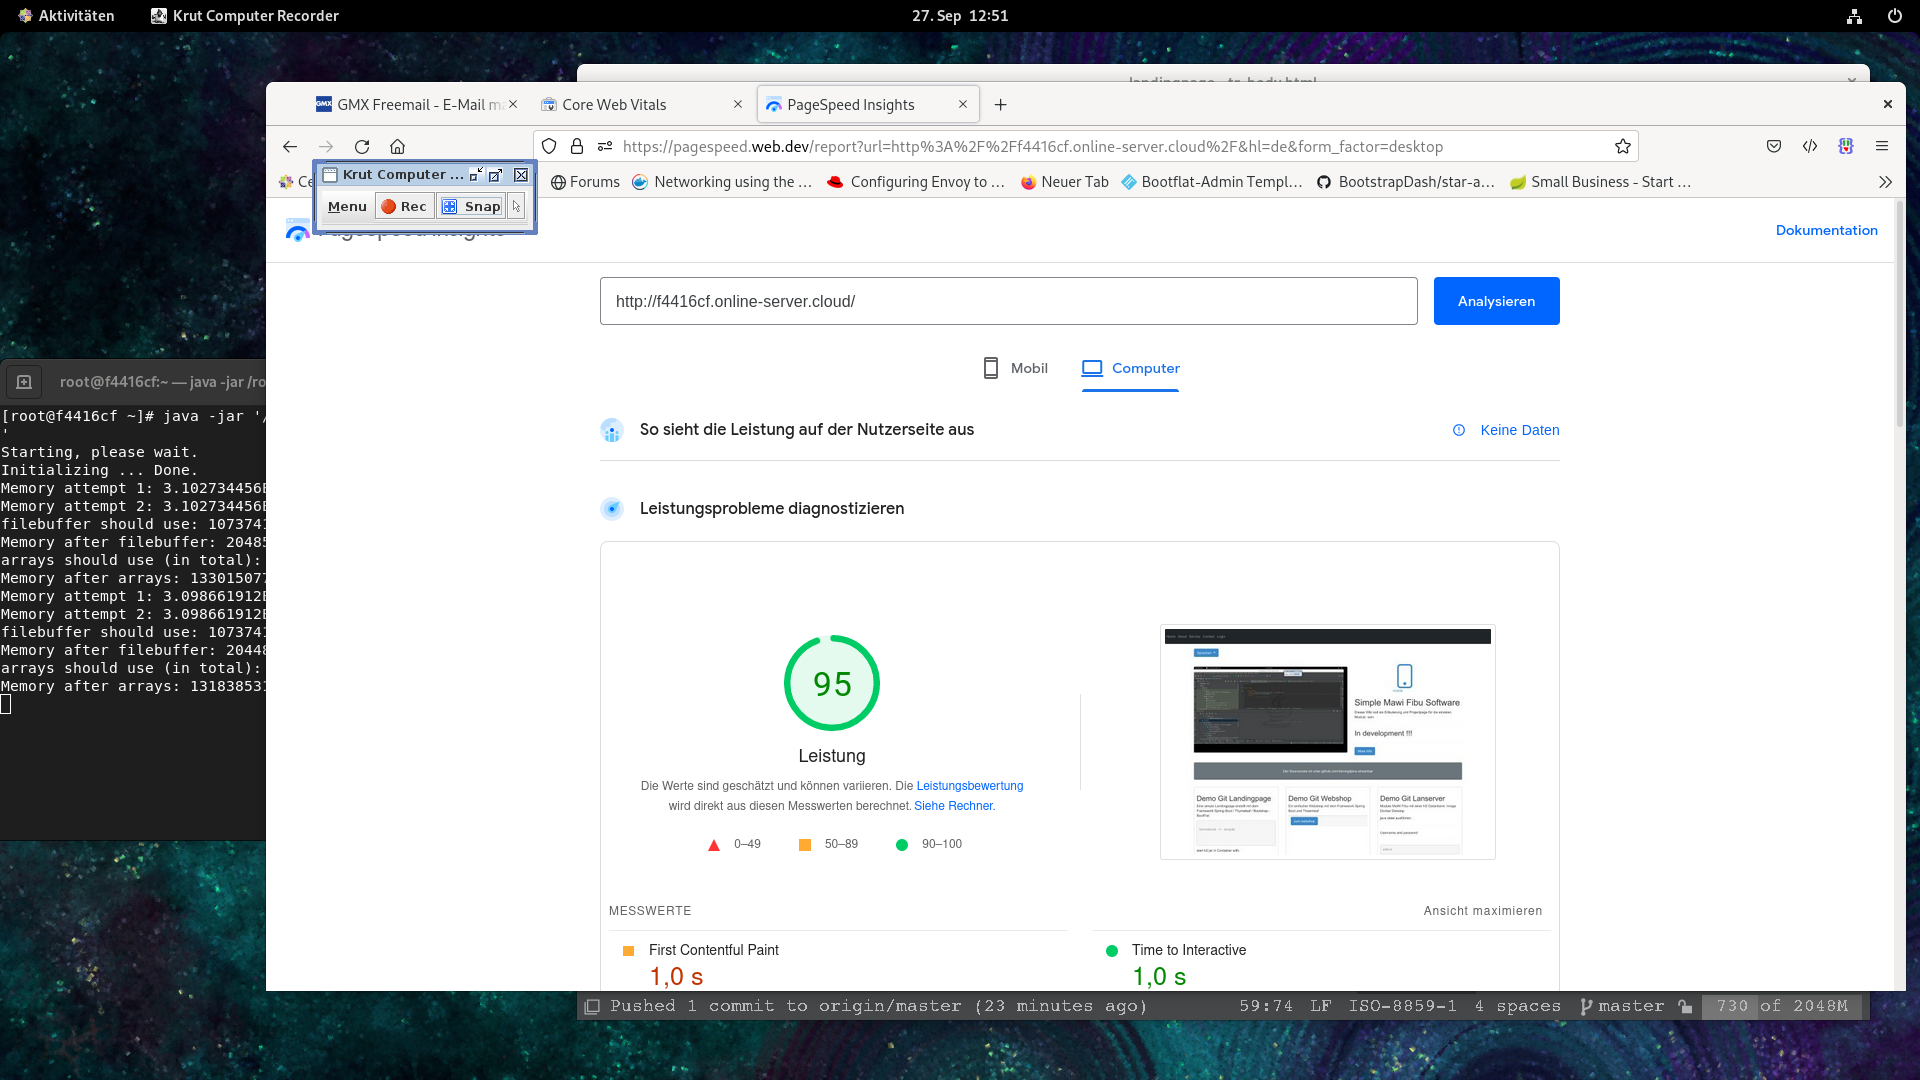Click the Analysieren button
The width and height of the screenshot is (1920, 1080).
1496,301
